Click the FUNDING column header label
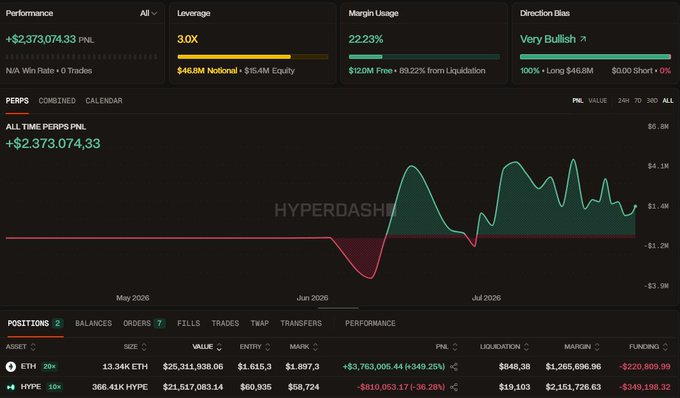Image resolution: width=680 pixels, height=398 pixels. 644,347
